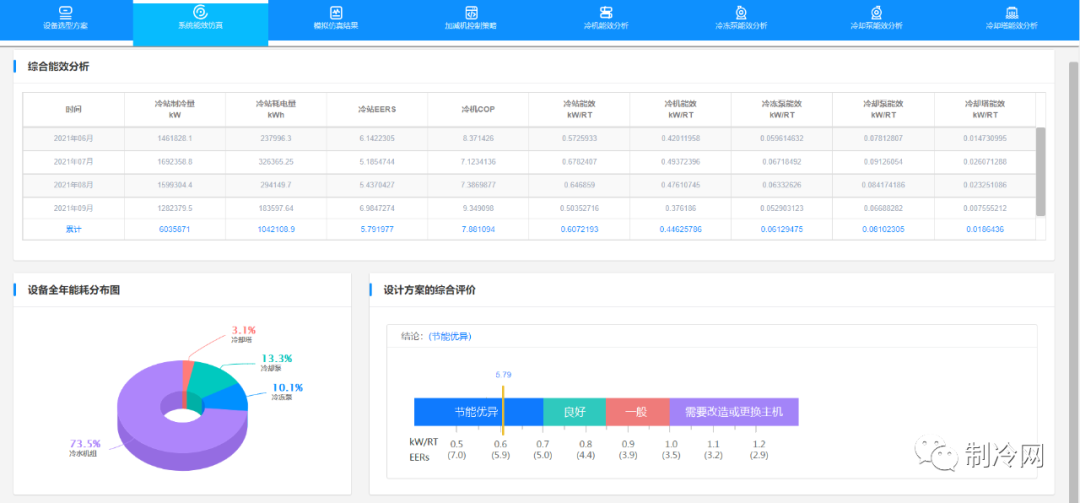Screen dimensions: 1080x503
Task: Click cell value 9.349098
Action: (x=478, y=208)
